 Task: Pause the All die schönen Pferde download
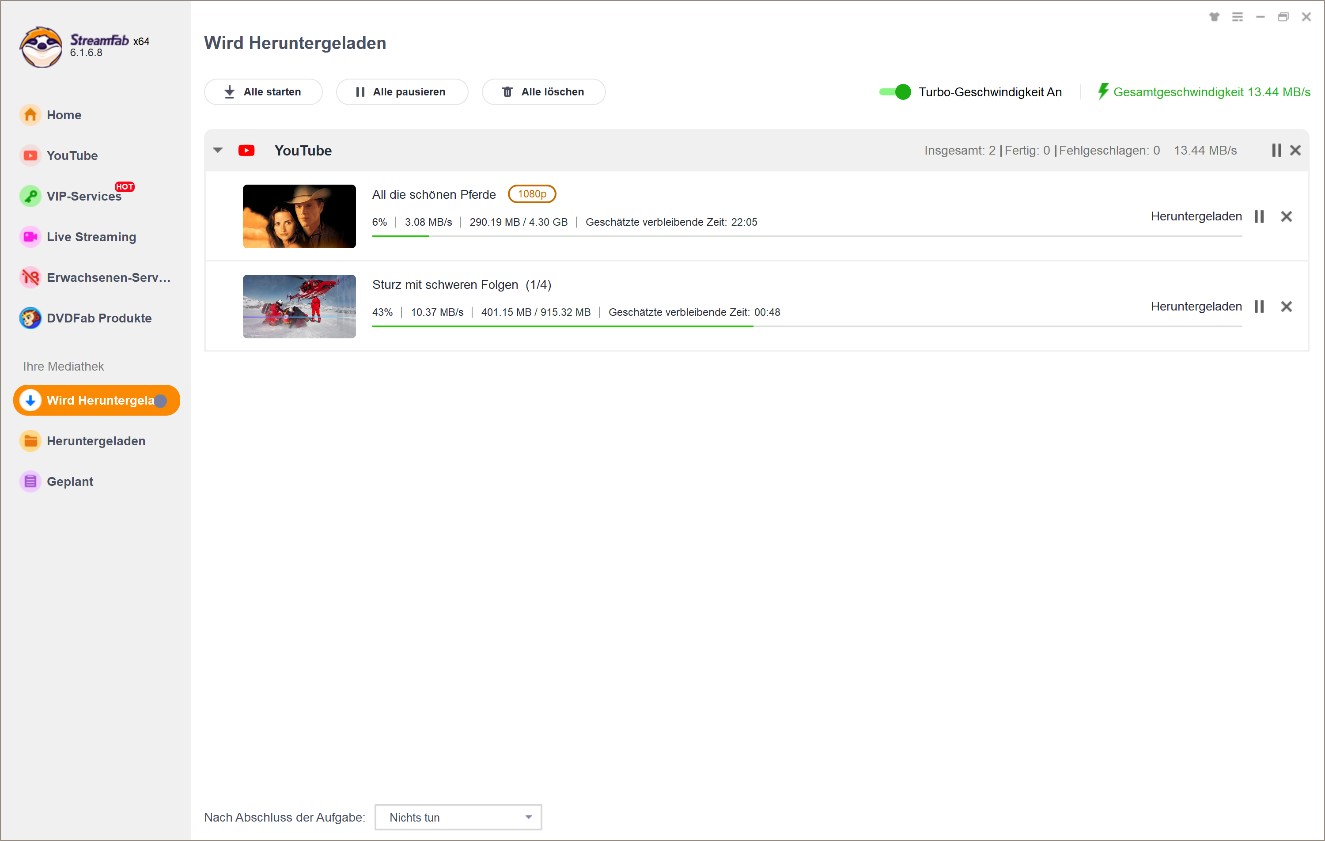1259,216
